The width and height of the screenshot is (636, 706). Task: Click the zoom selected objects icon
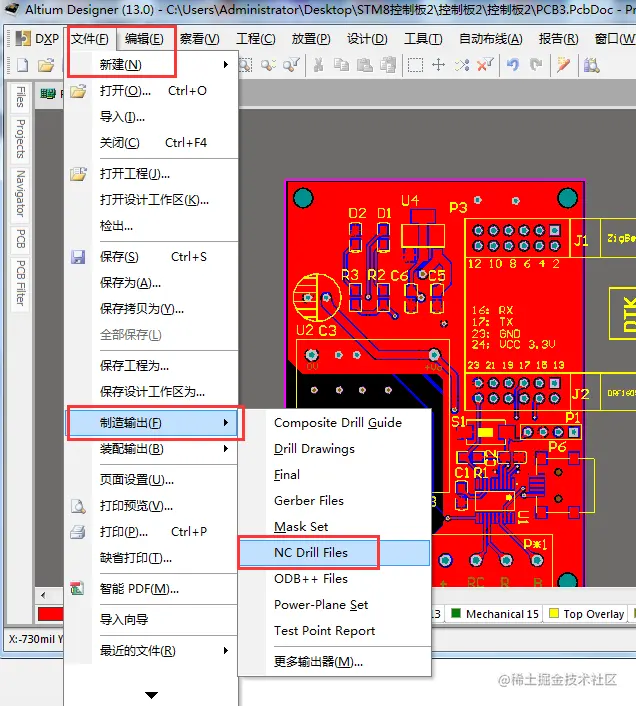point(268,65)
